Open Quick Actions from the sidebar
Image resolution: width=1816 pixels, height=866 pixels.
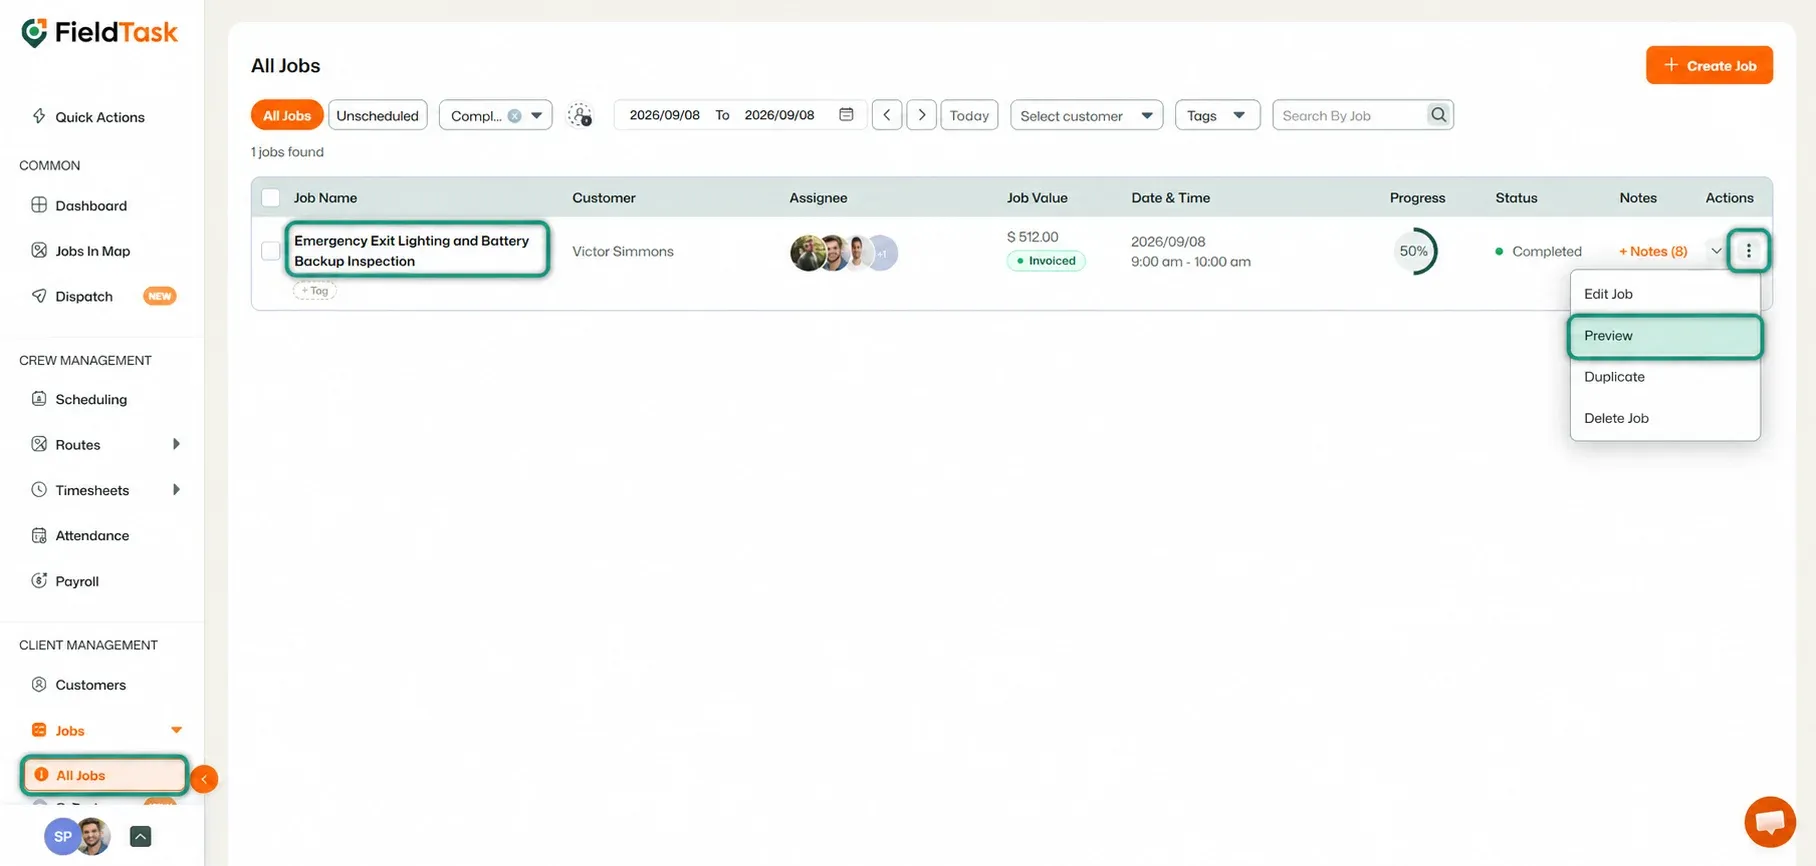[x=88, y=117]
